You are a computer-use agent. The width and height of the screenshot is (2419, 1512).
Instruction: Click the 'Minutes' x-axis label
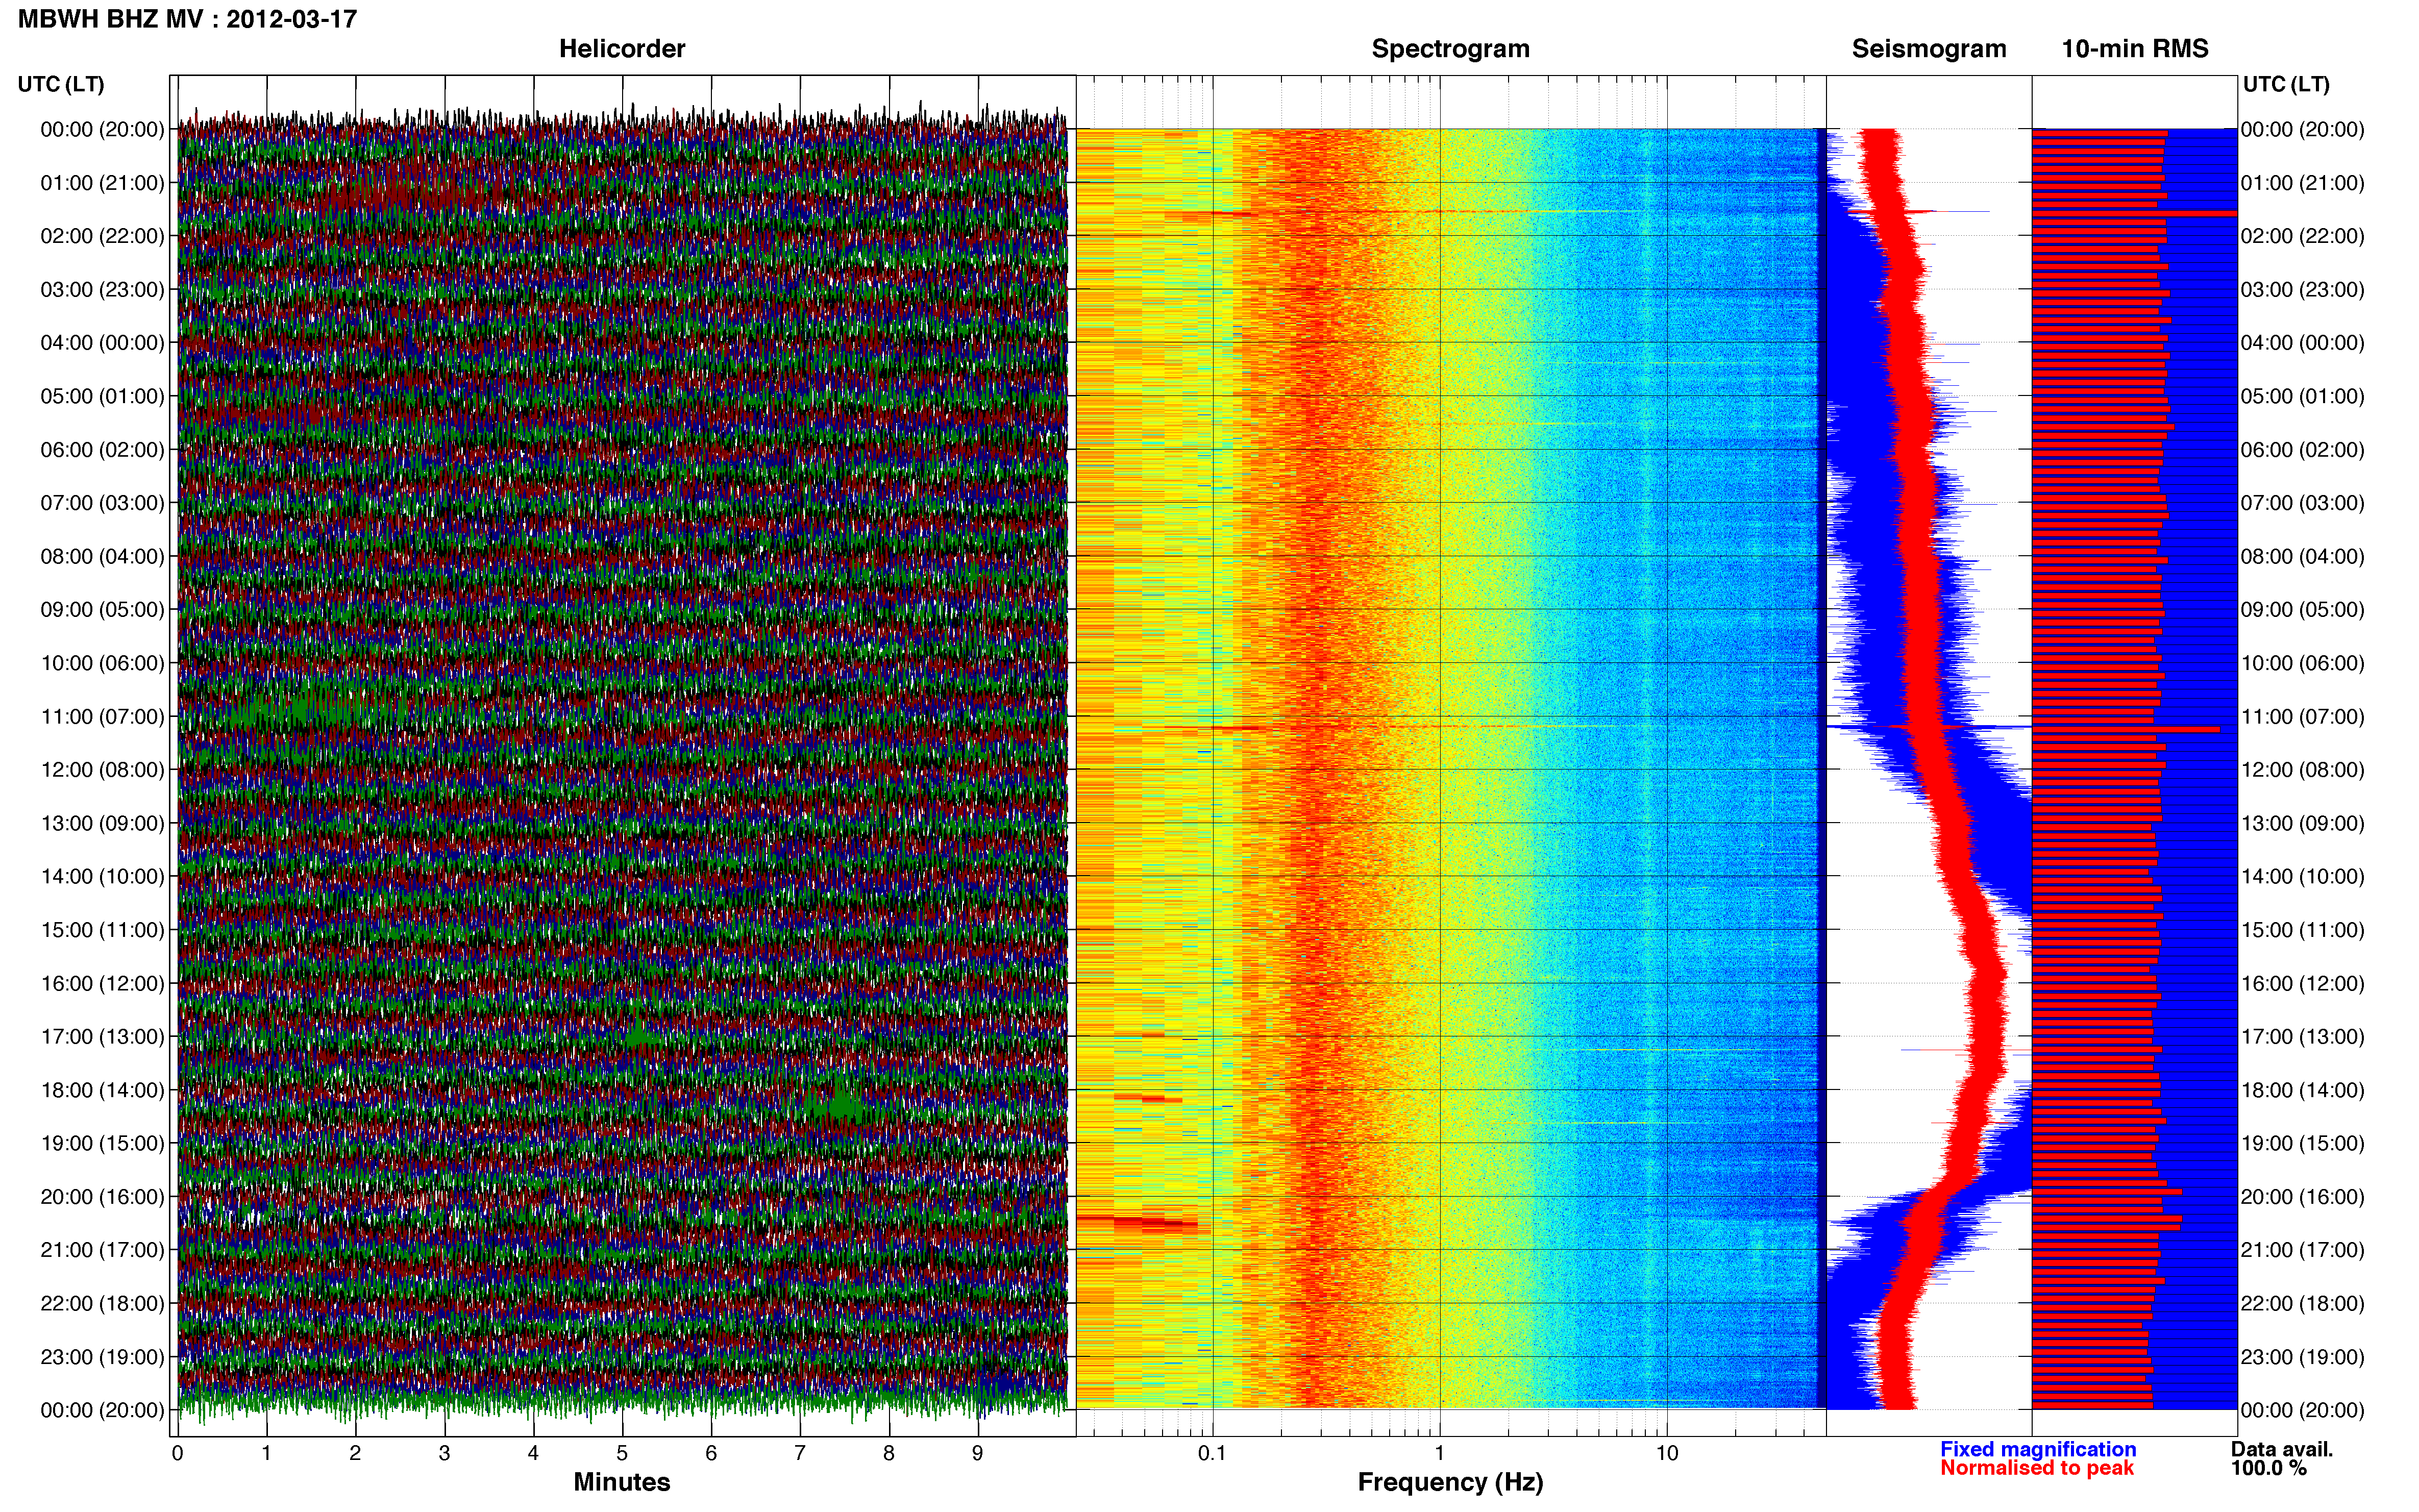621,1482
